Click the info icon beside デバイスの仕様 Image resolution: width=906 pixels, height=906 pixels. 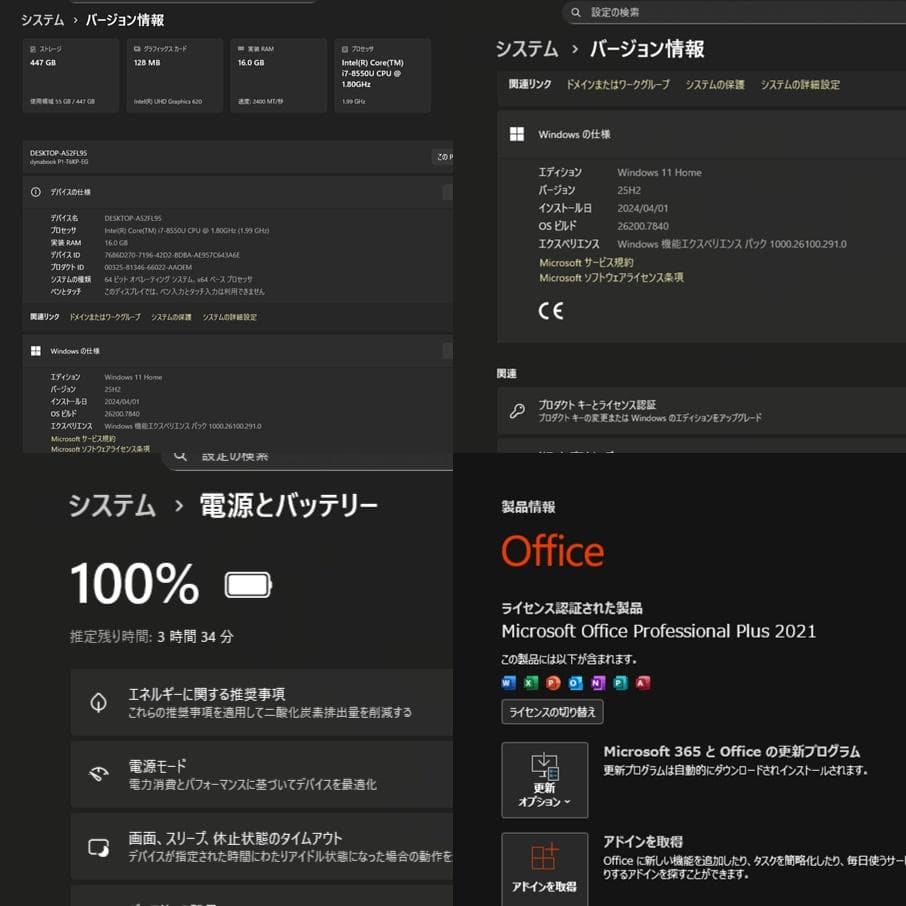[35, 192]
